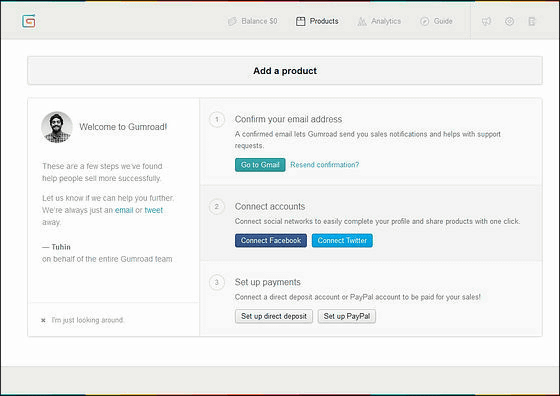Click the megaphone announcements icon
The image size is (560, 396).
click(x=486, y=21)
